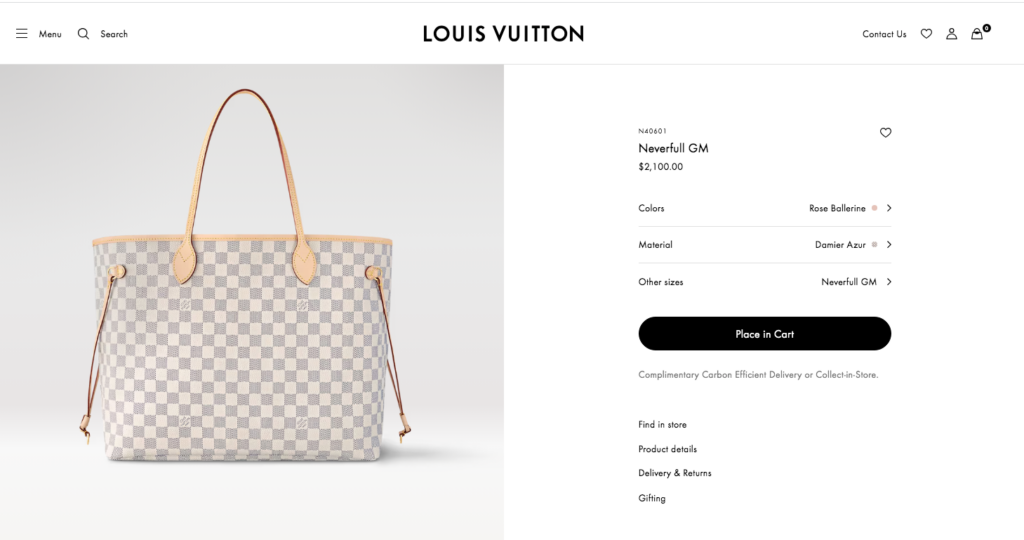Viewport: 1024px width, 540px height.
Task: Open the Product details link
Action: pyautogui.click(x=667, y=449)
